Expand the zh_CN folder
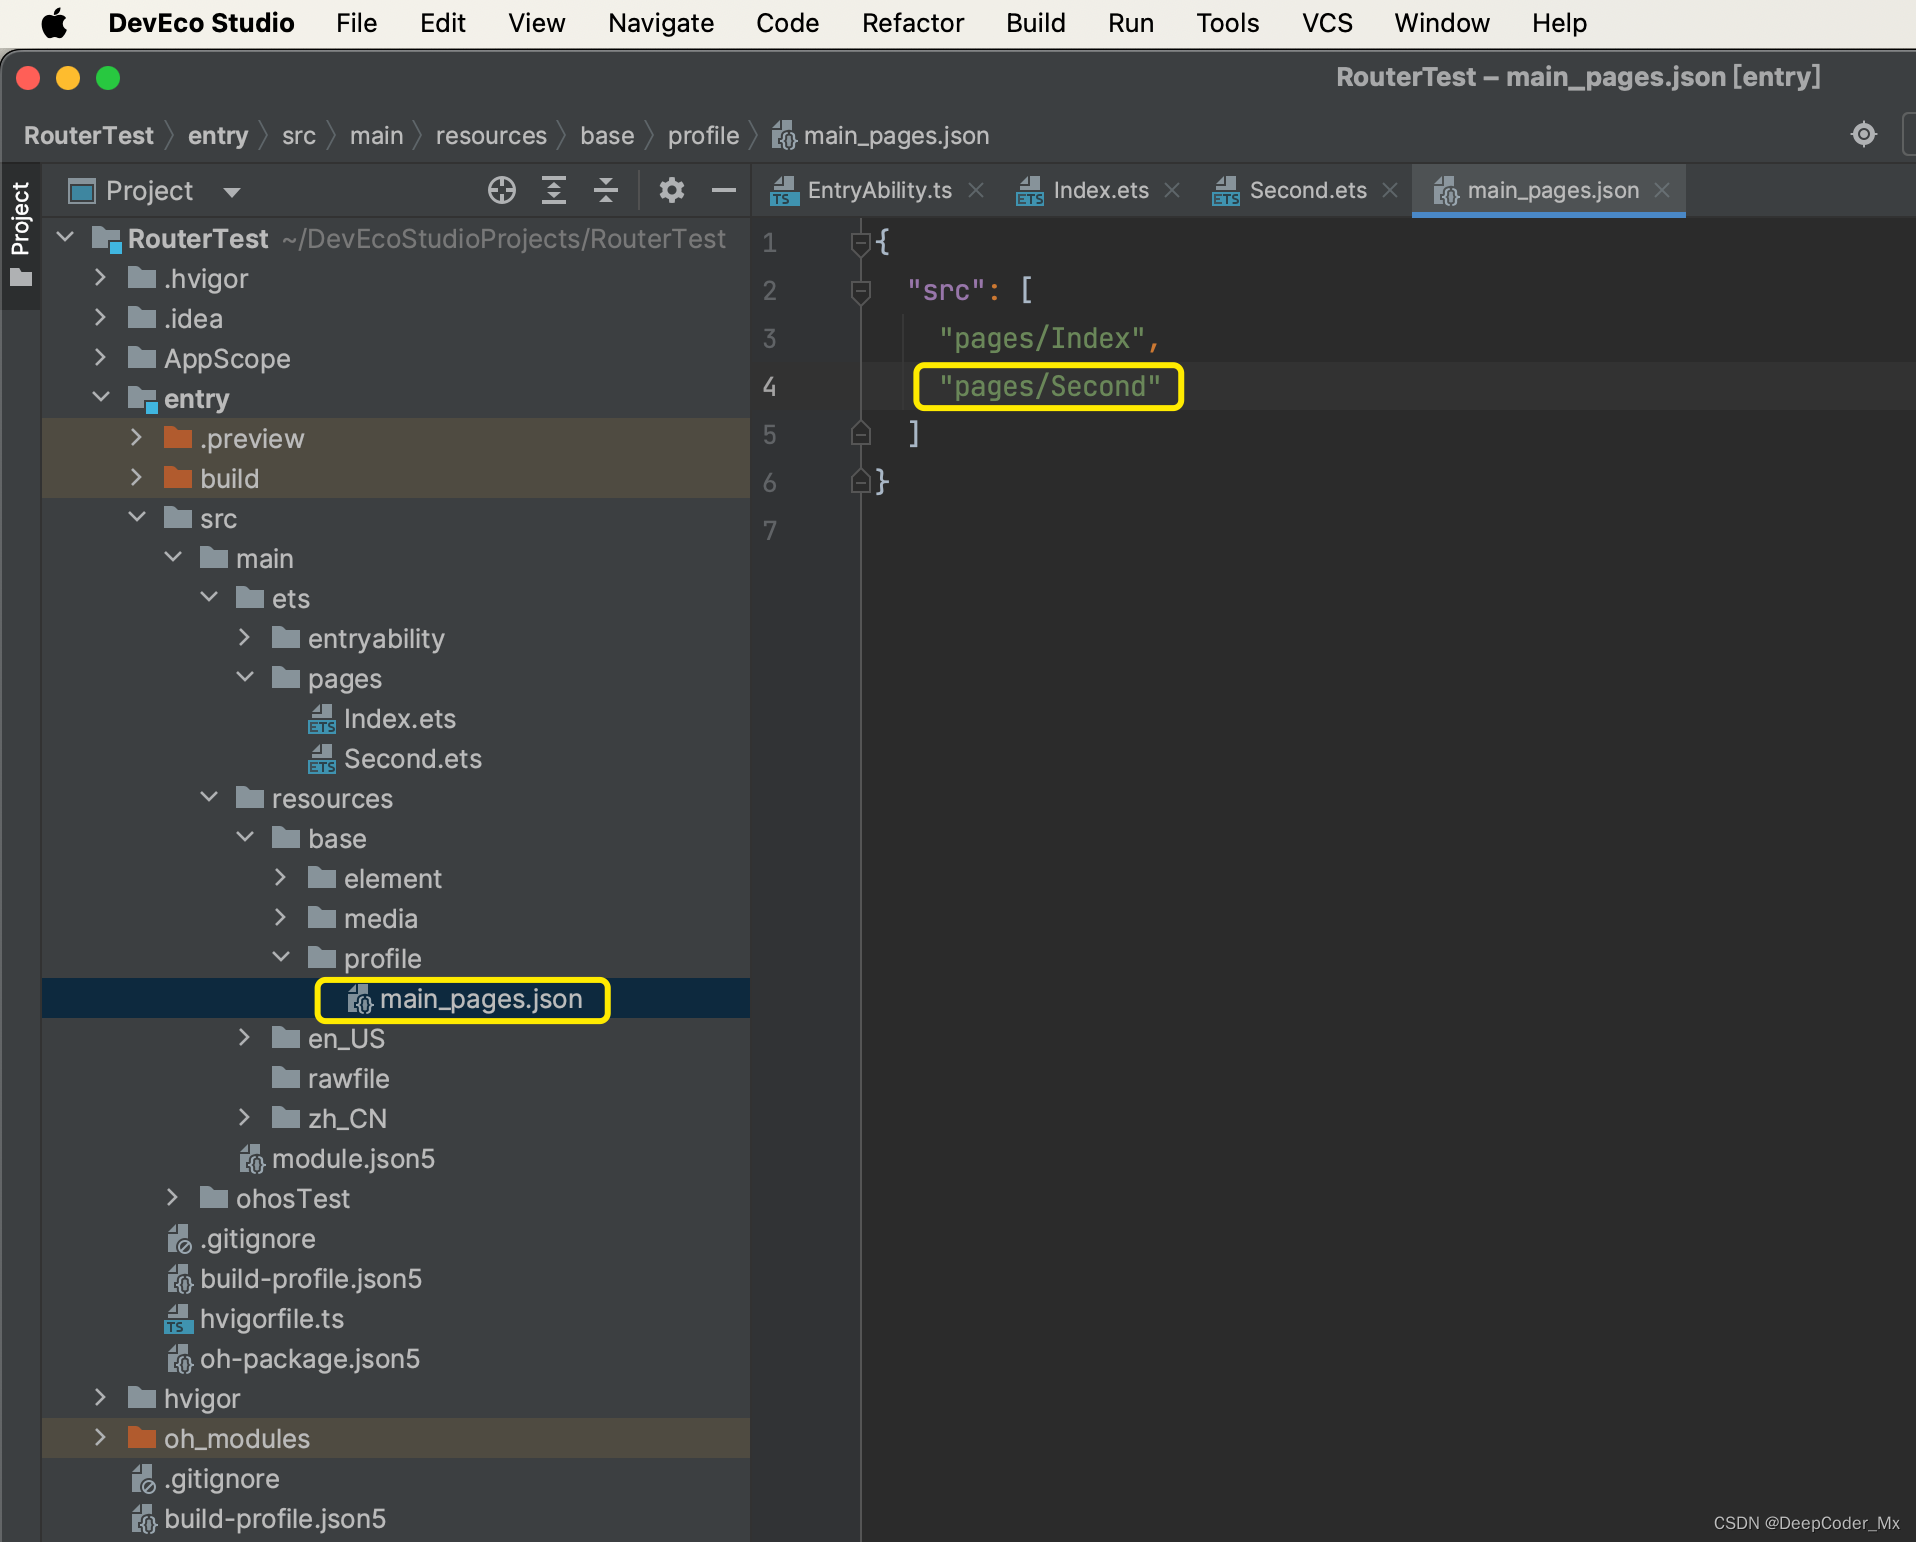The width and height of the screenshot is (1916, 1542). [244, 1118]
